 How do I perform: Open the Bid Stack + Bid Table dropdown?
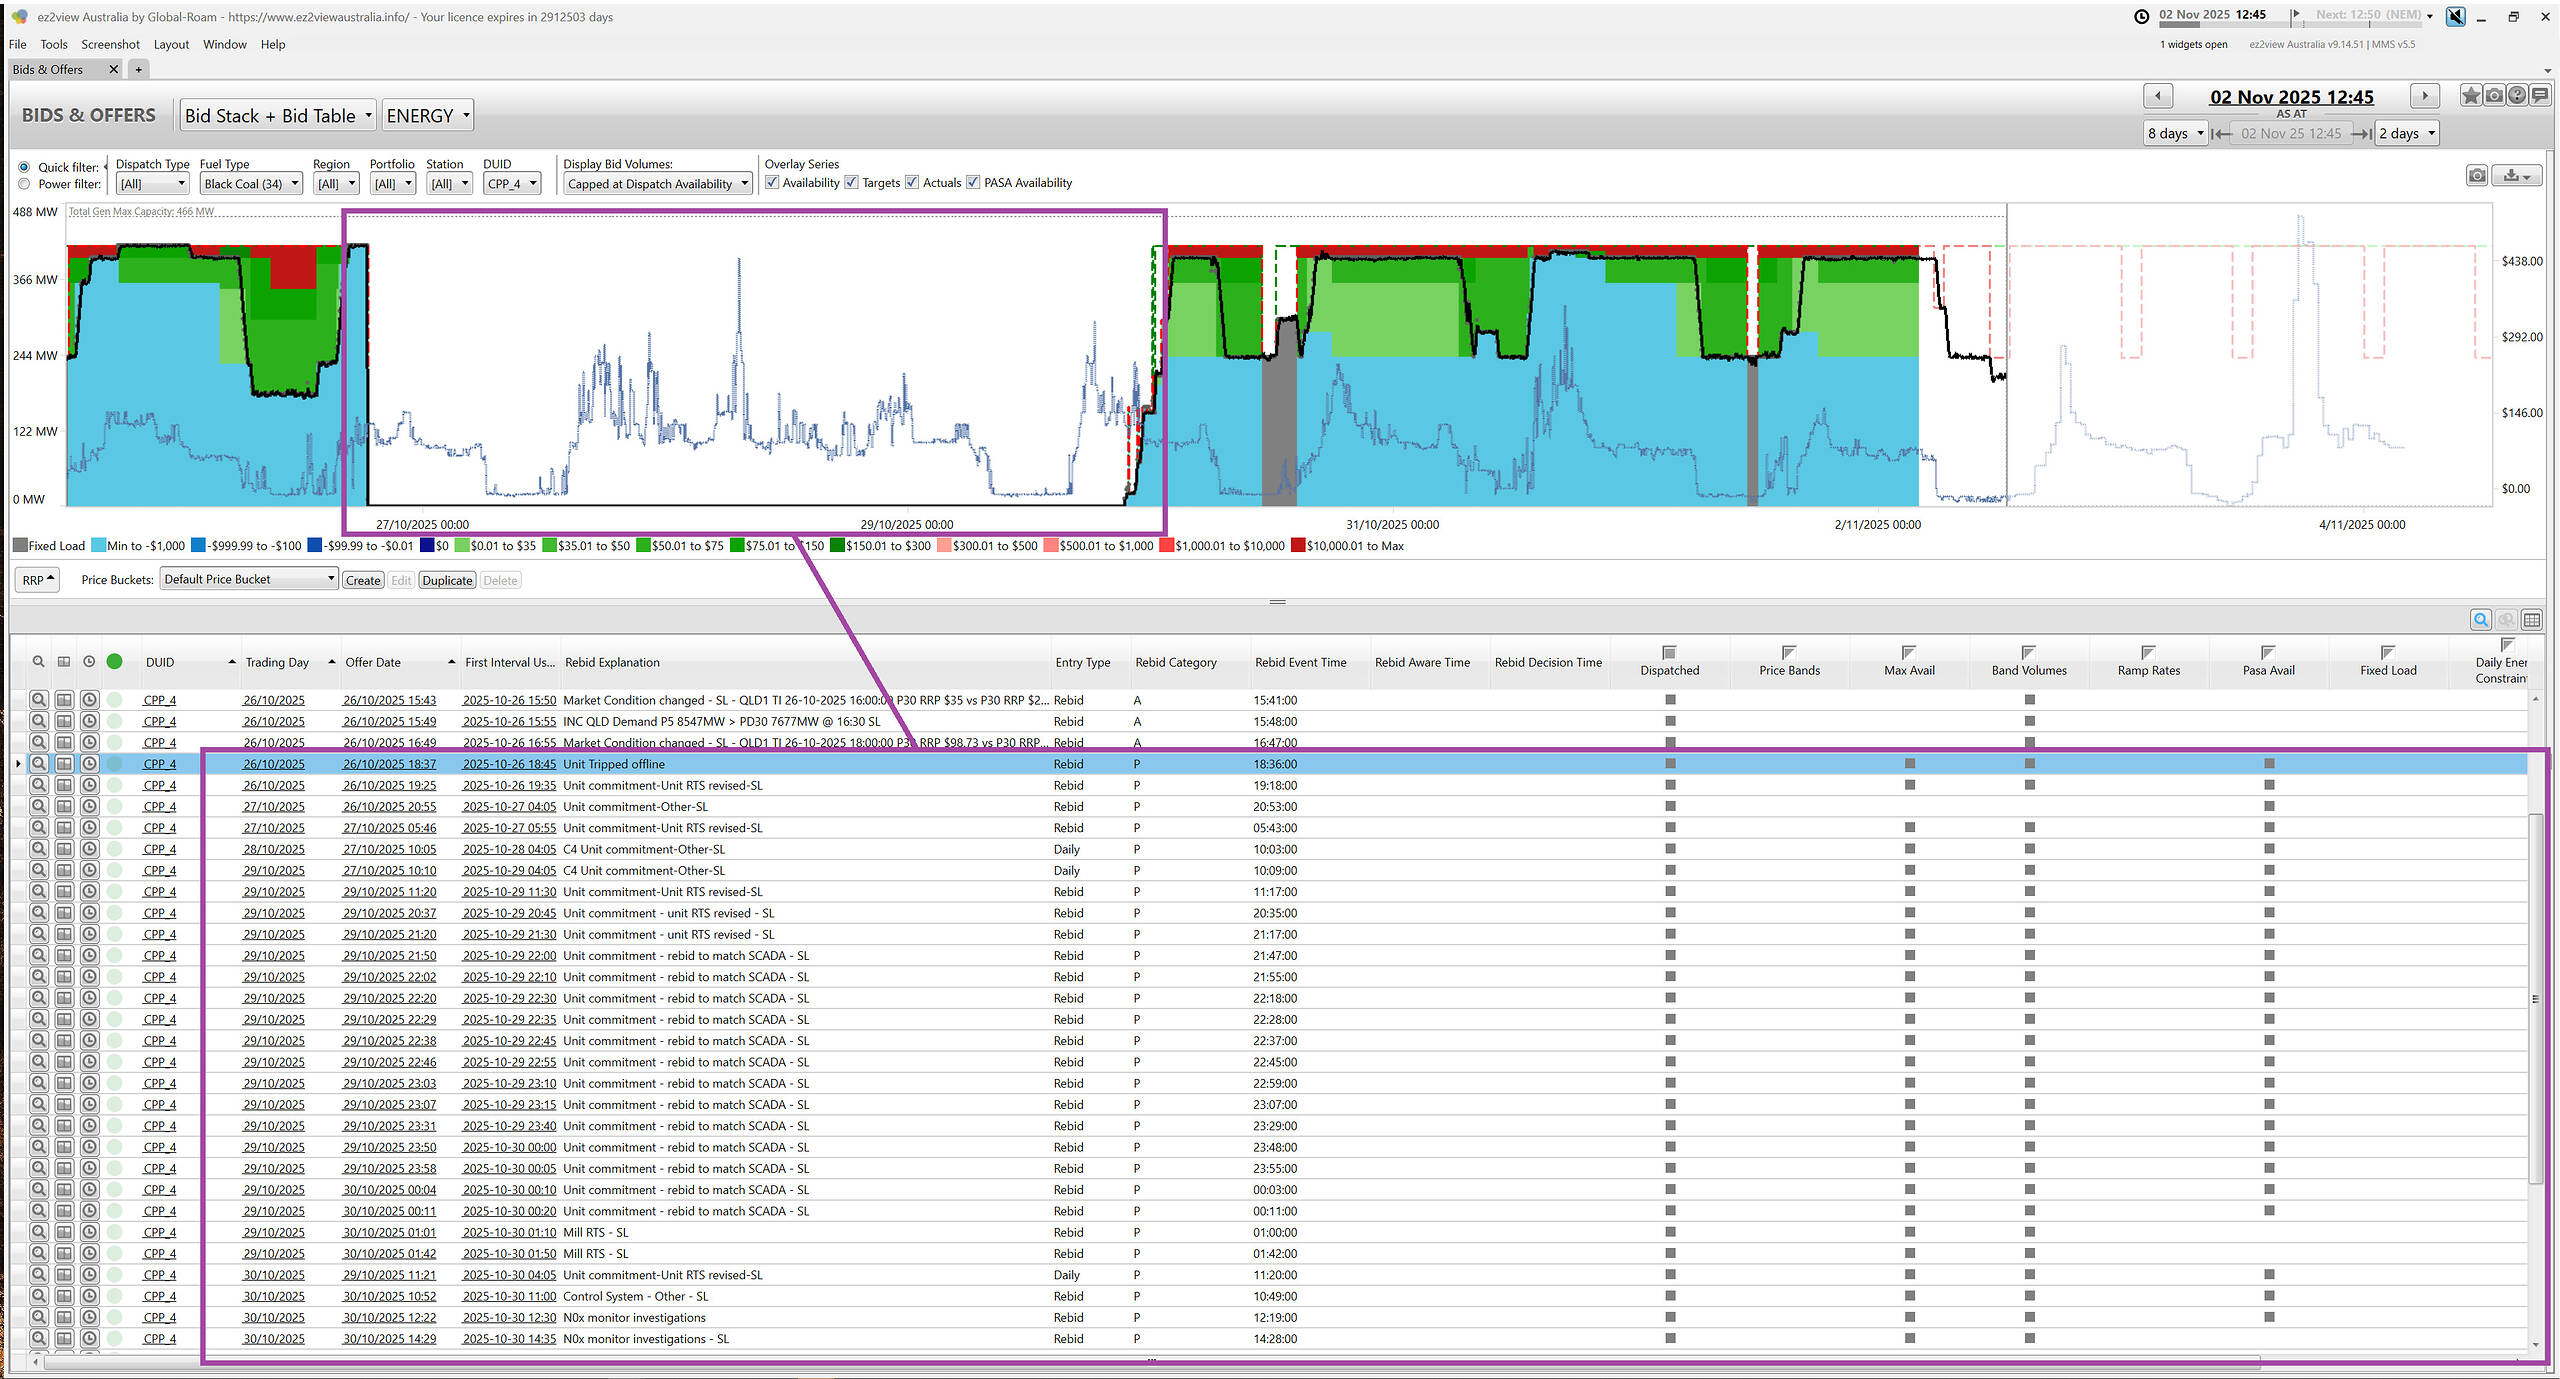coord(278,116)
